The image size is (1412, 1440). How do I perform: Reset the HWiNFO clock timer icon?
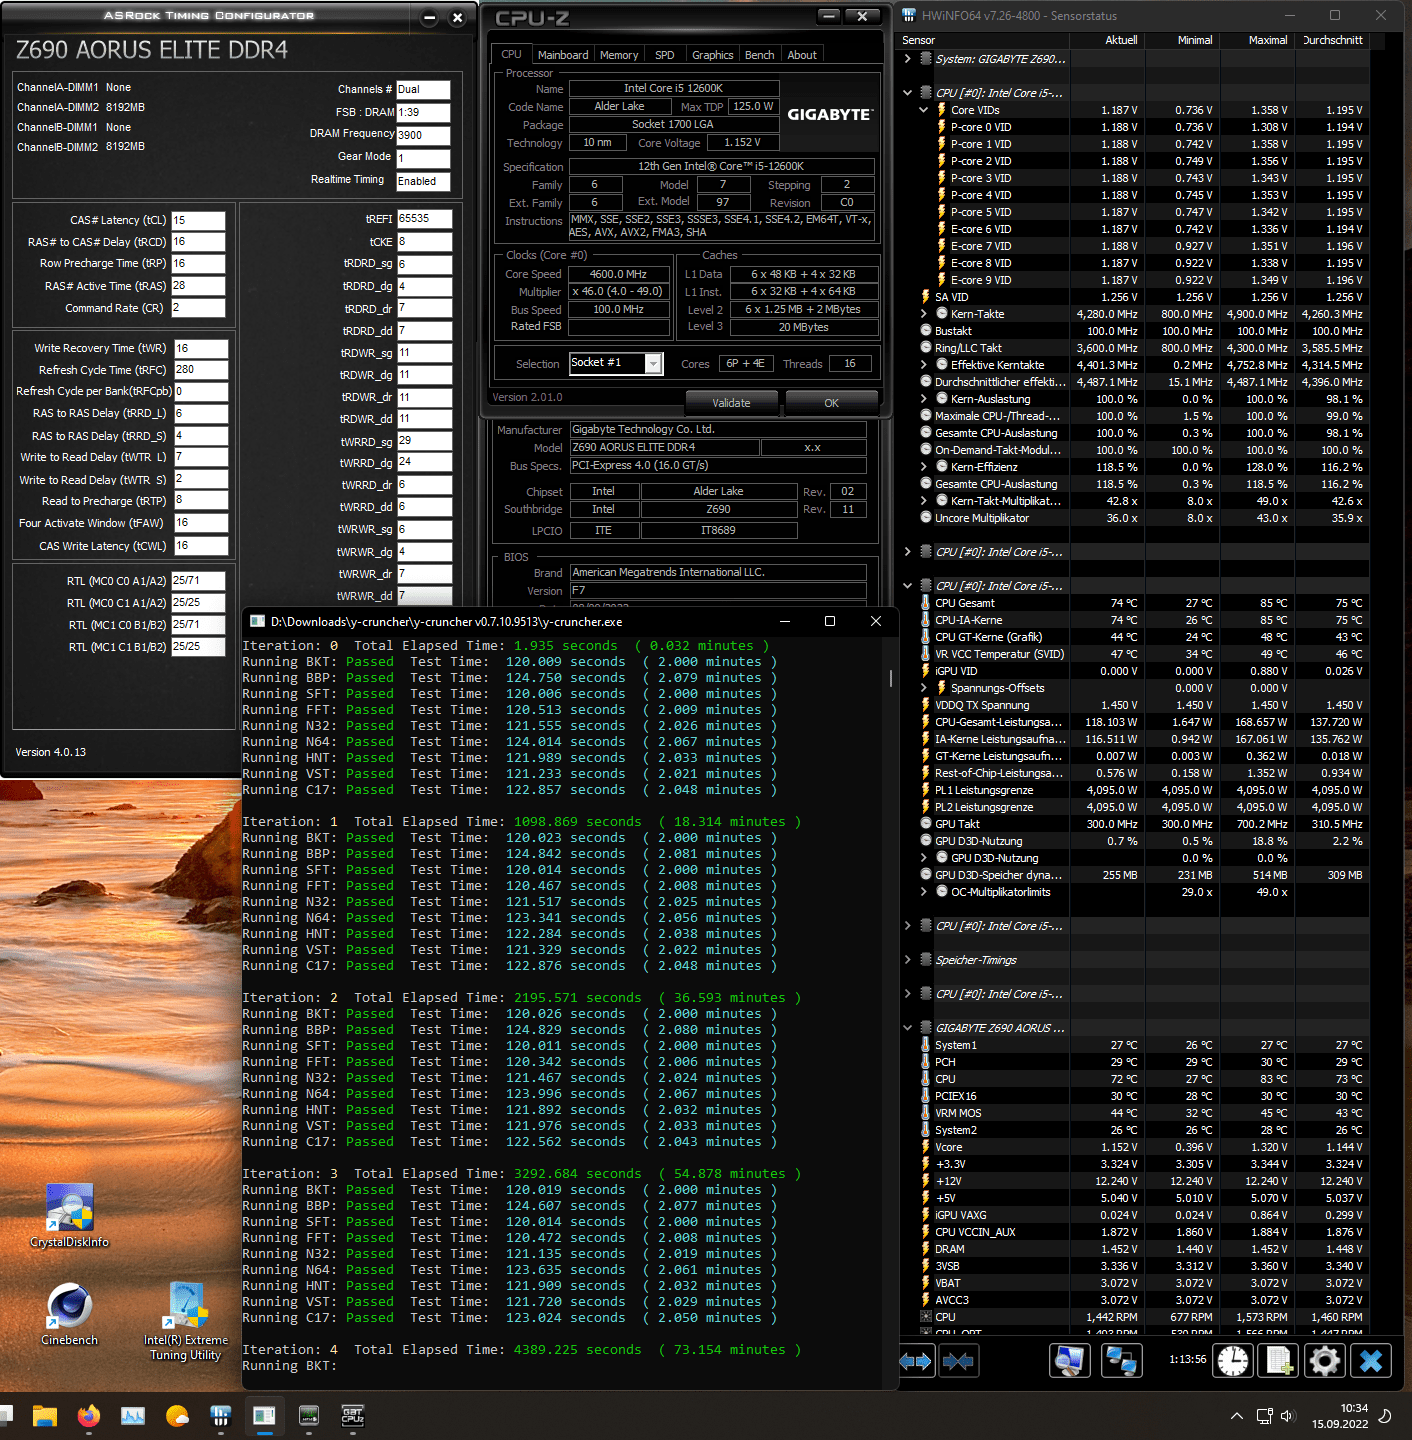[1233, 1360]
